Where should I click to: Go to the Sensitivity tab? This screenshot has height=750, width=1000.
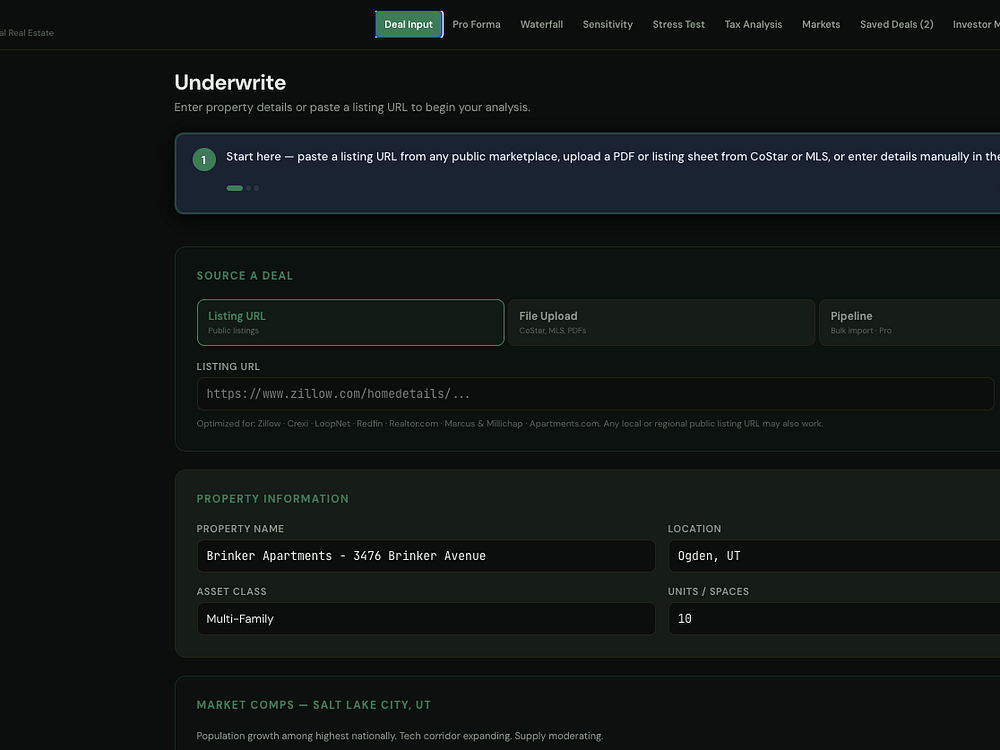tap(607, 24)
